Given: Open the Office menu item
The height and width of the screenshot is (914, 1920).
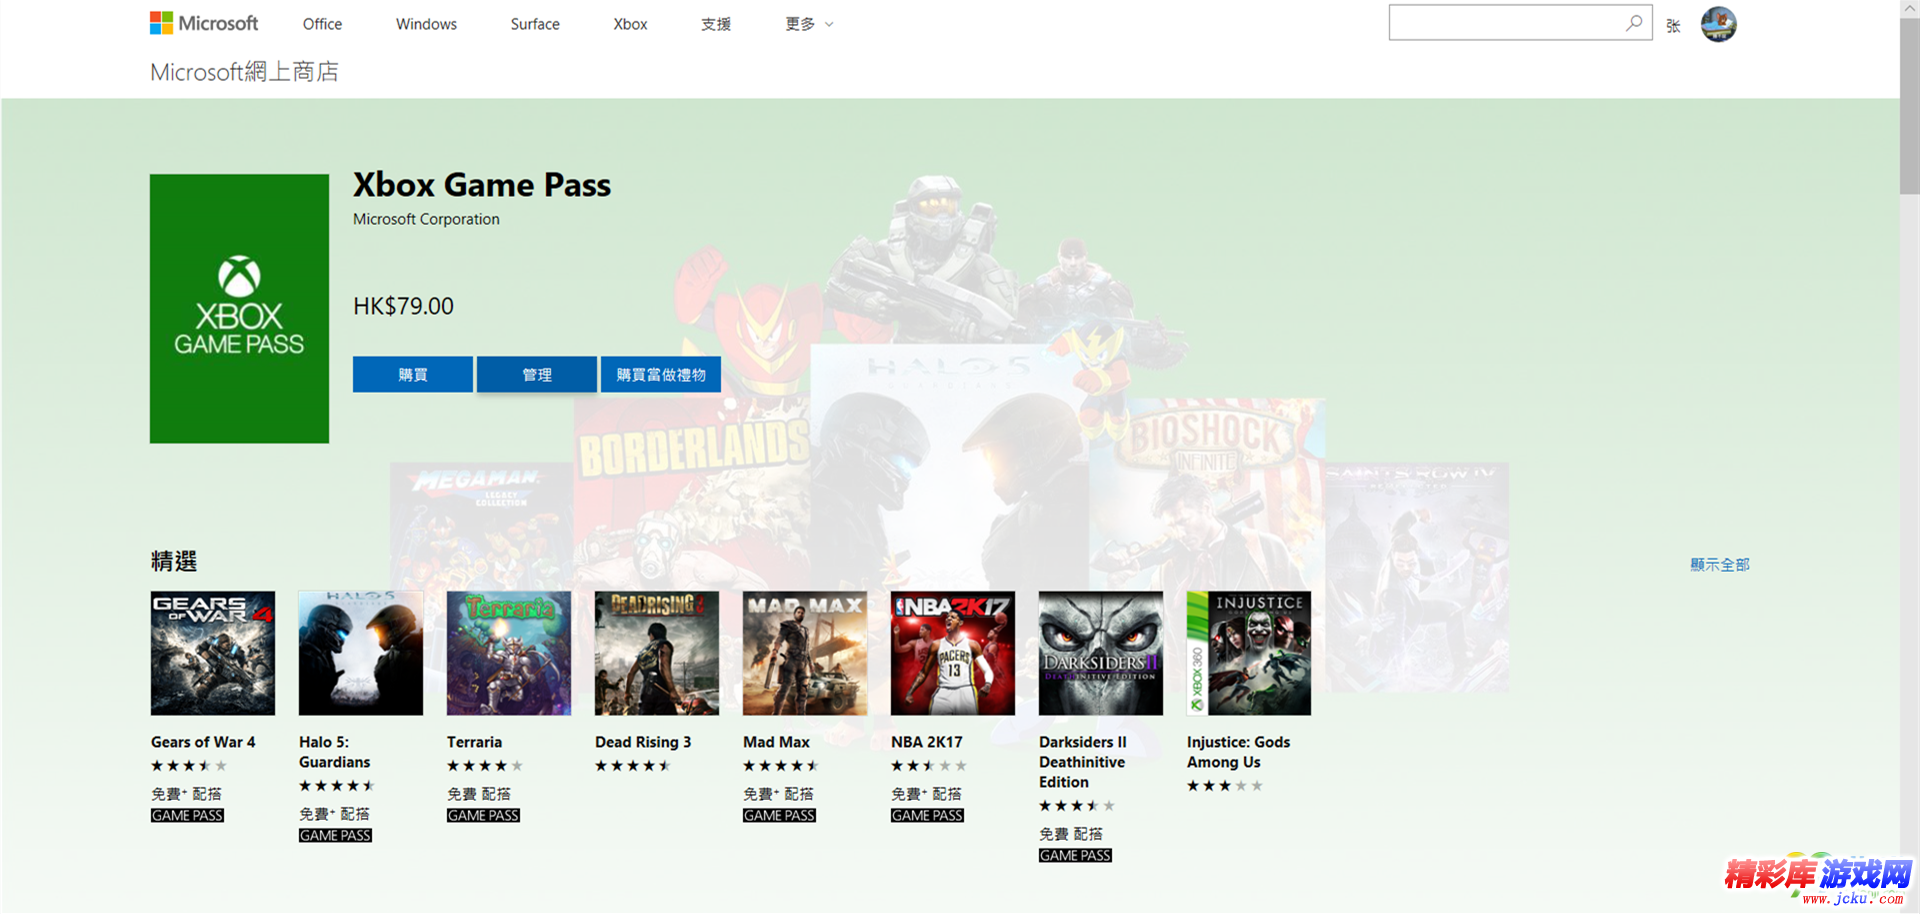Looking at the screenshot, I should [322, 24].
